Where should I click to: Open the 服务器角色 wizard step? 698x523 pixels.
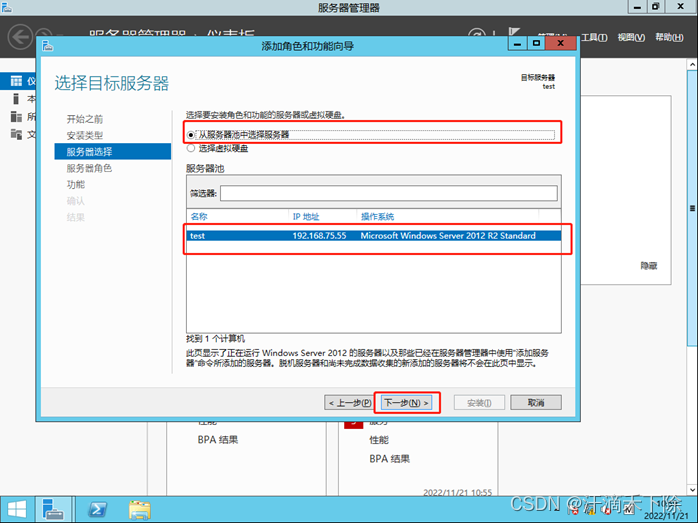click(x=89, y=168)
